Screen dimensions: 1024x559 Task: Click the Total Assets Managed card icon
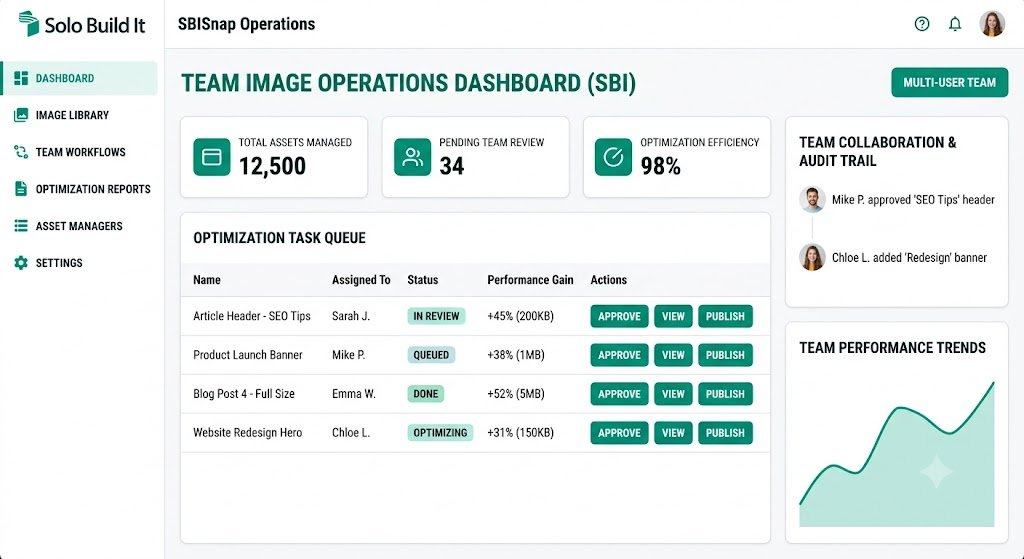(x=212, y=157)
